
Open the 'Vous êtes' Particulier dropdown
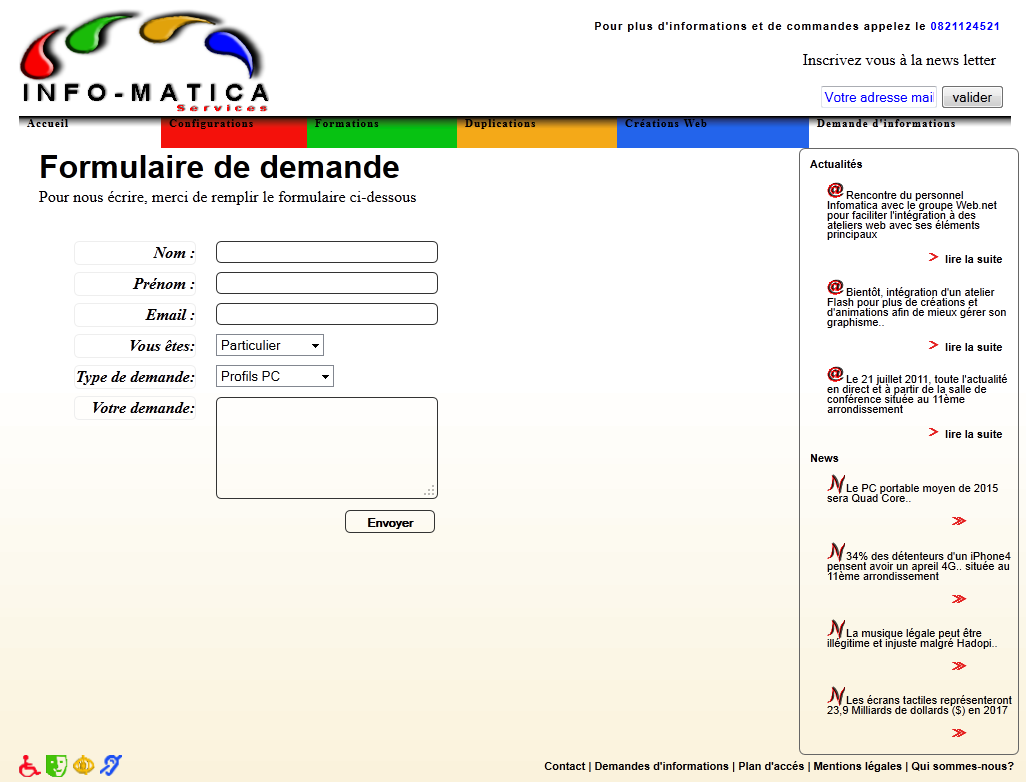pos(270,346)
